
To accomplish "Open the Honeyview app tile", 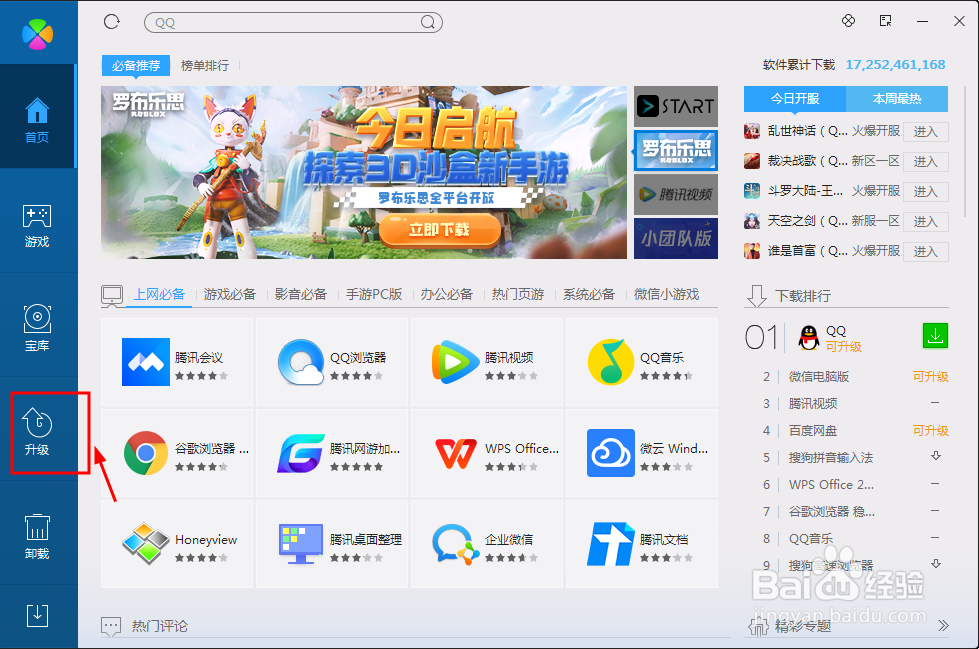I will point(177,544).
